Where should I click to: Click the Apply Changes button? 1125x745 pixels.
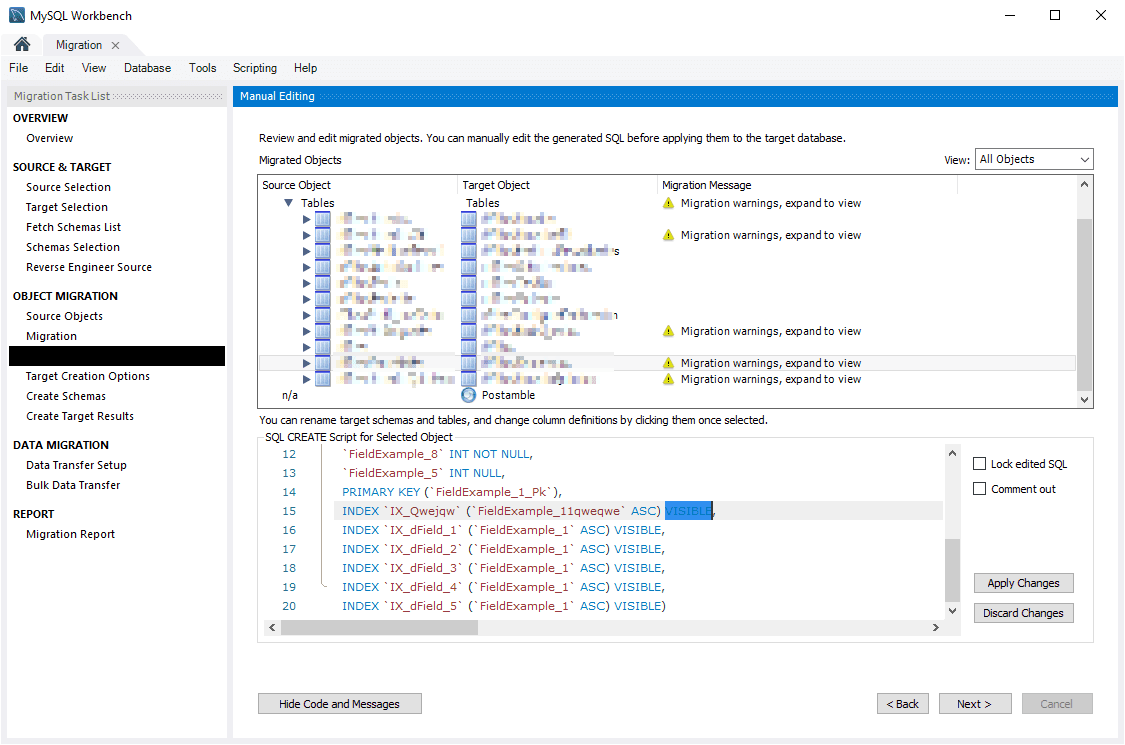click(x=1023, y=582)
